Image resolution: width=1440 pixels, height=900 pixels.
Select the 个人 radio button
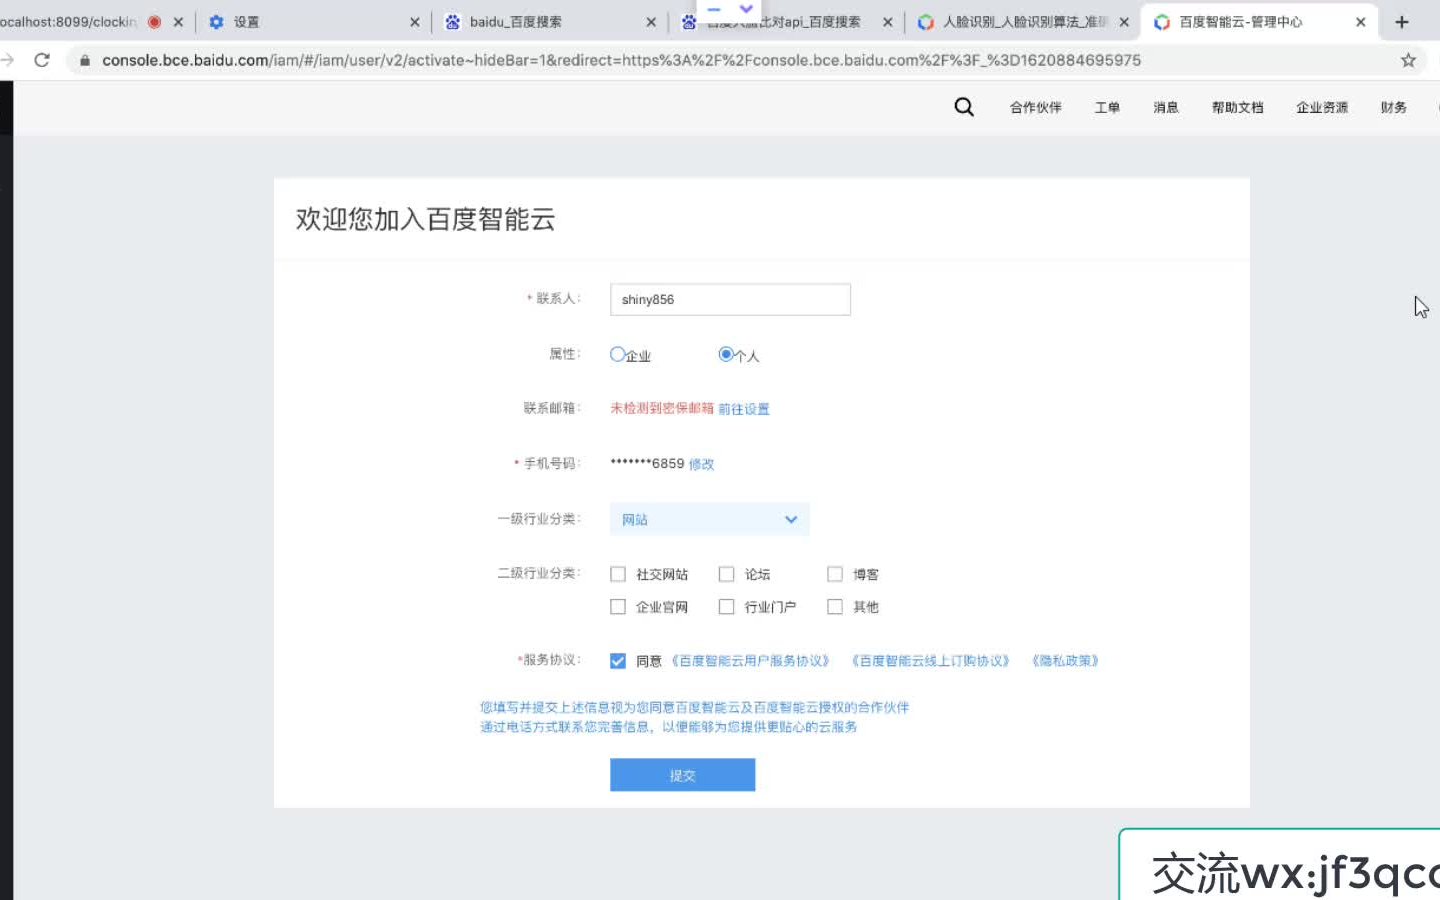[x=726, y=354]
